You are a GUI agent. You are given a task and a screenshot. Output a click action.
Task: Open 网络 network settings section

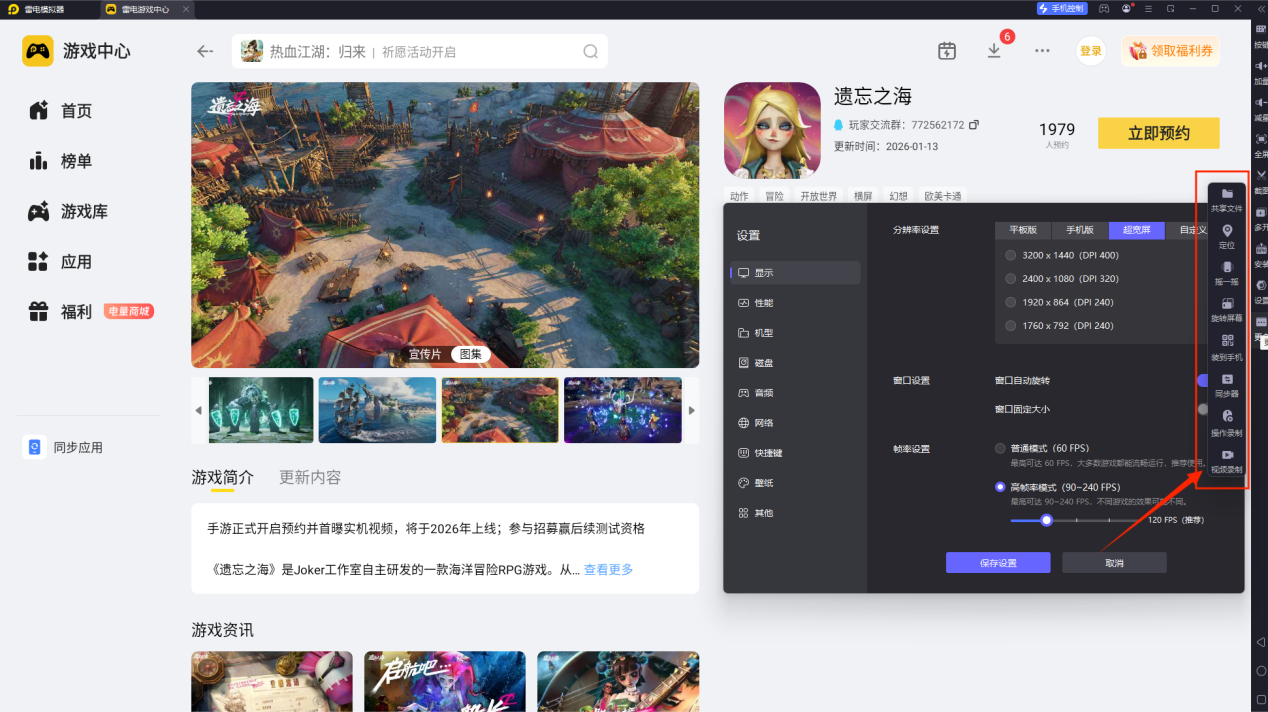click(x=796, y=423)
